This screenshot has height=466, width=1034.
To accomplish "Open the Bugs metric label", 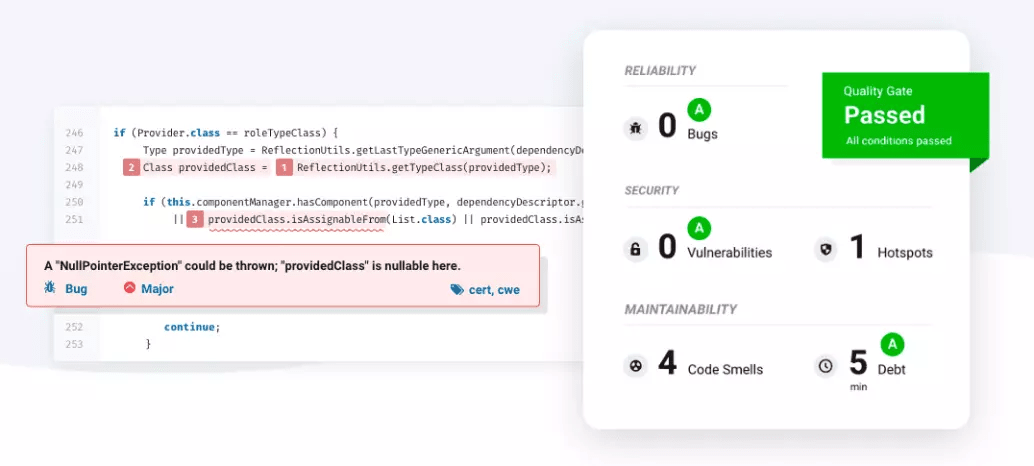I will point(702,134).
